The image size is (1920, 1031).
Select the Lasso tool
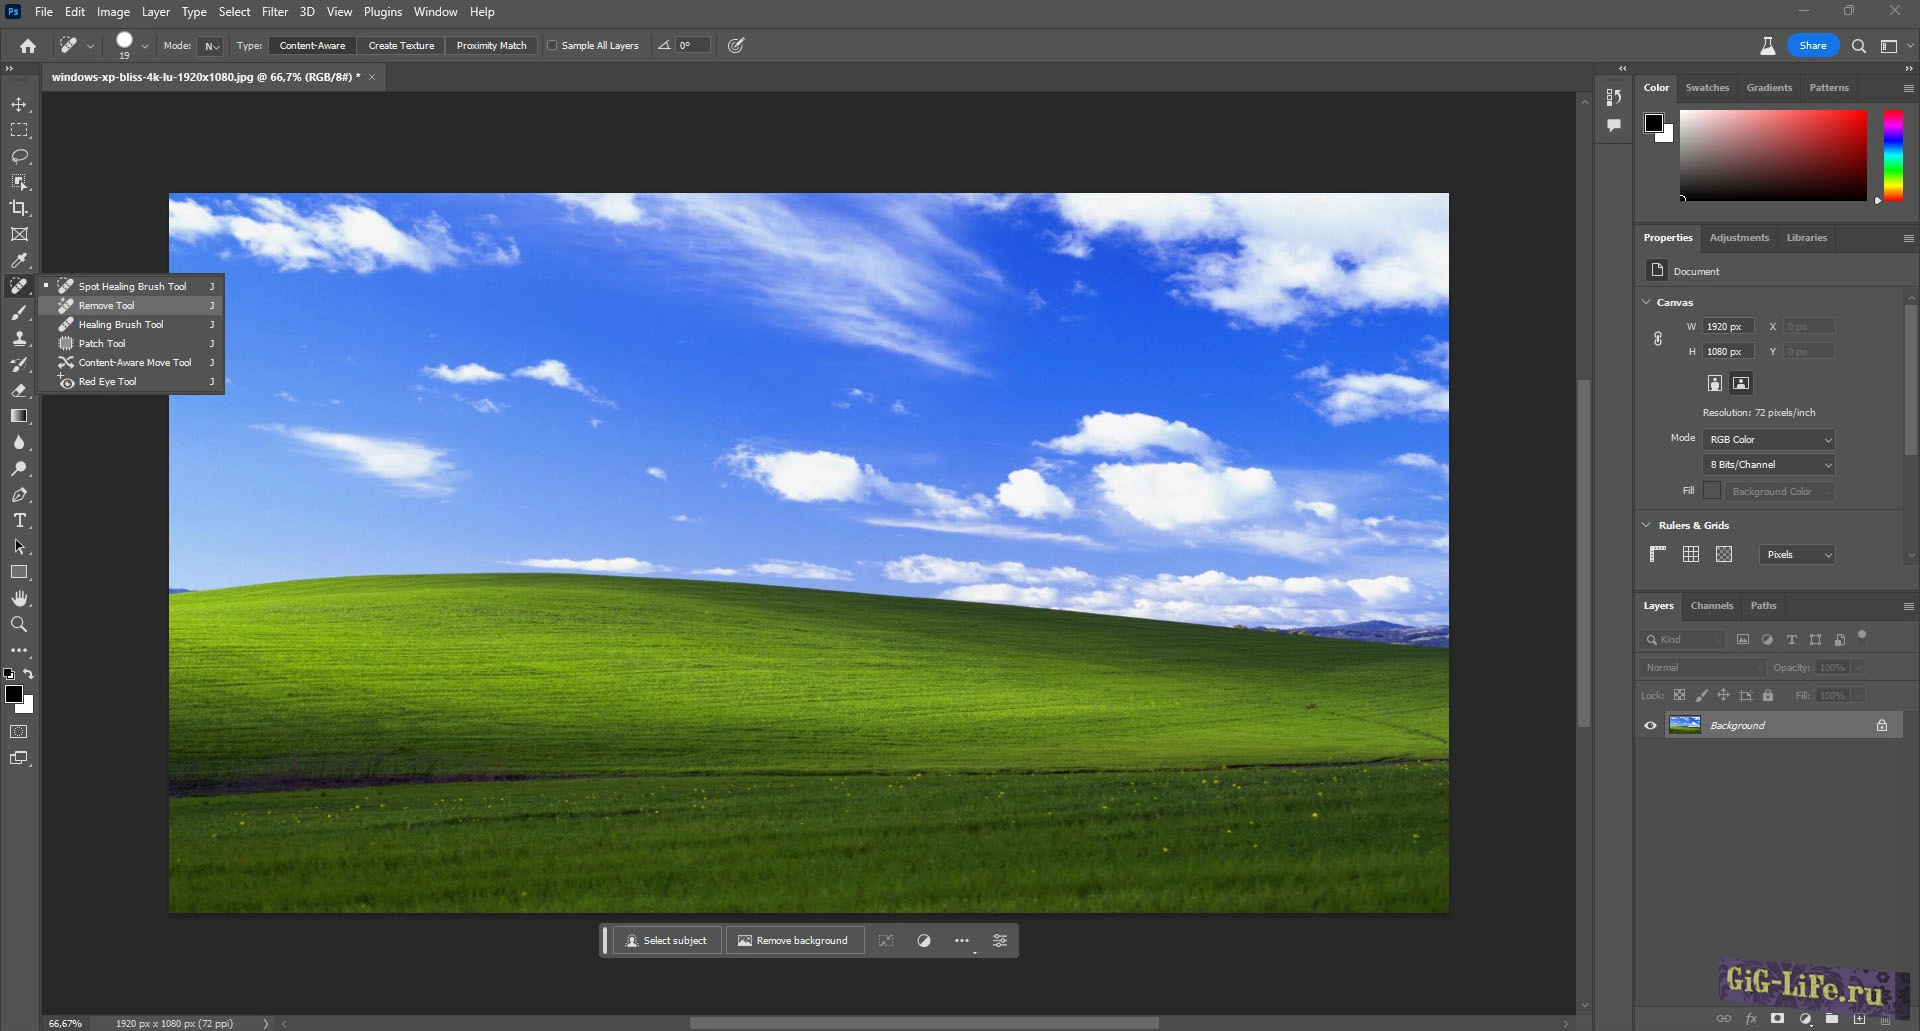coord(19,157)
